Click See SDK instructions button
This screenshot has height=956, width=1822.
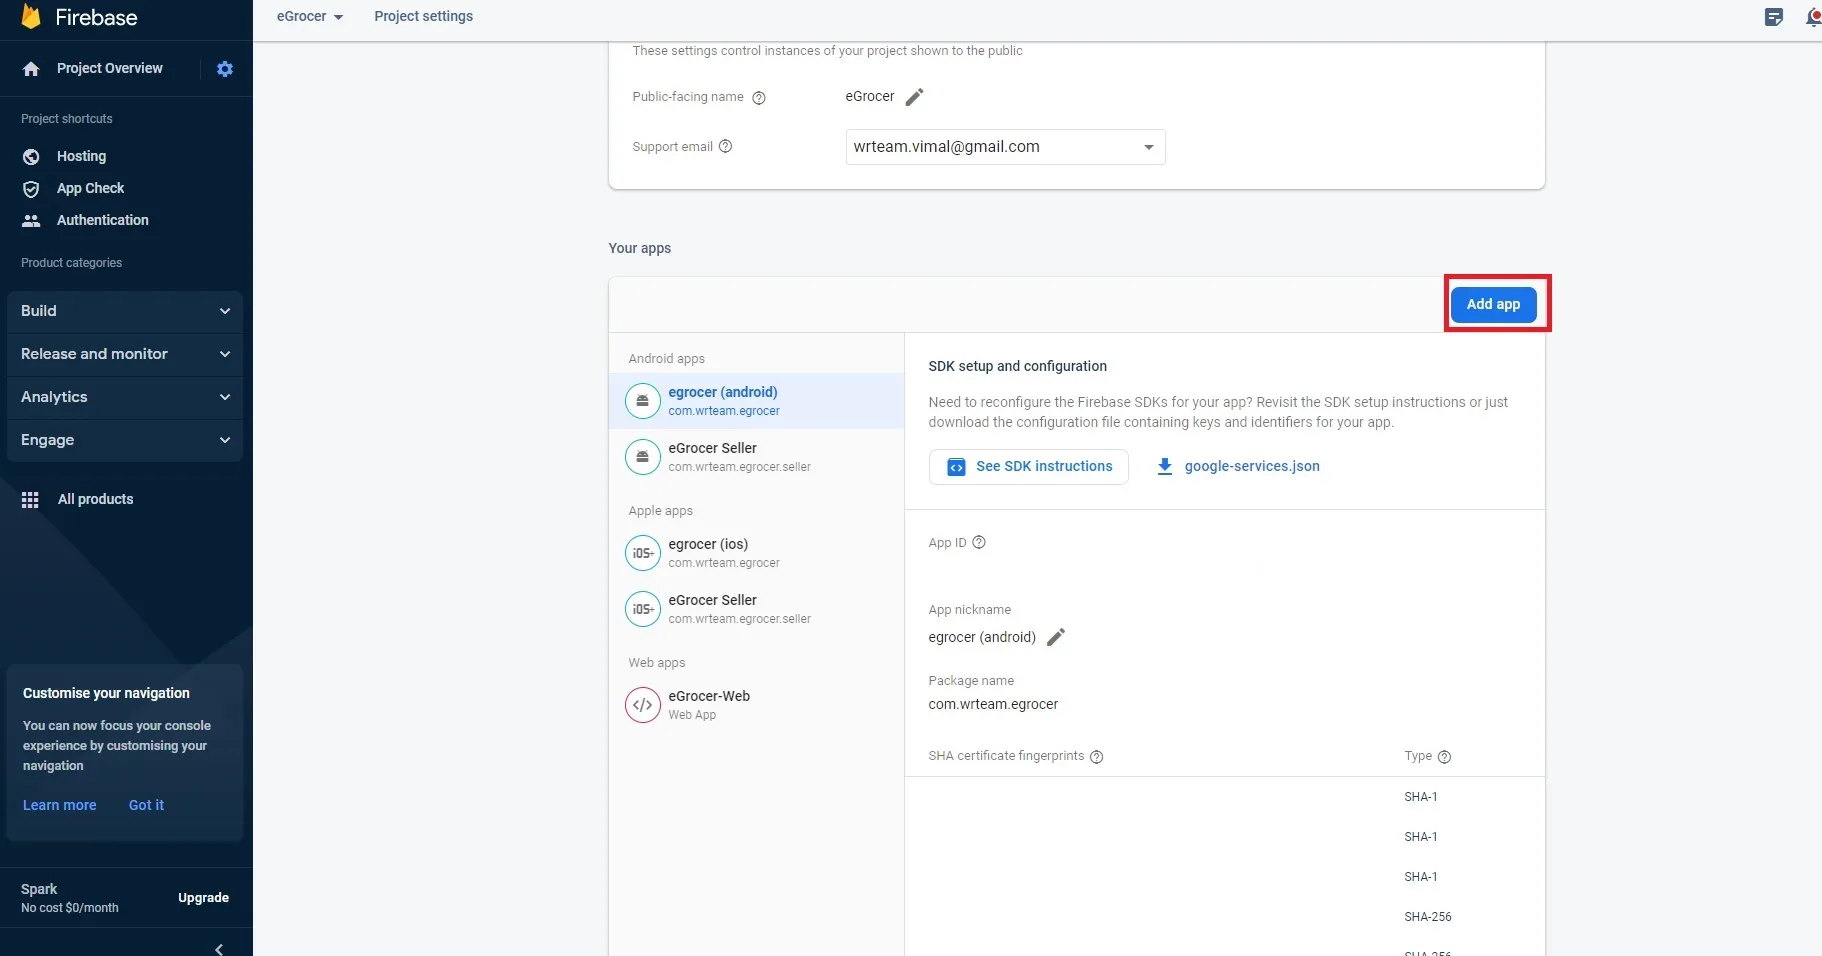pyautogui.click(x=1028, y=467)
